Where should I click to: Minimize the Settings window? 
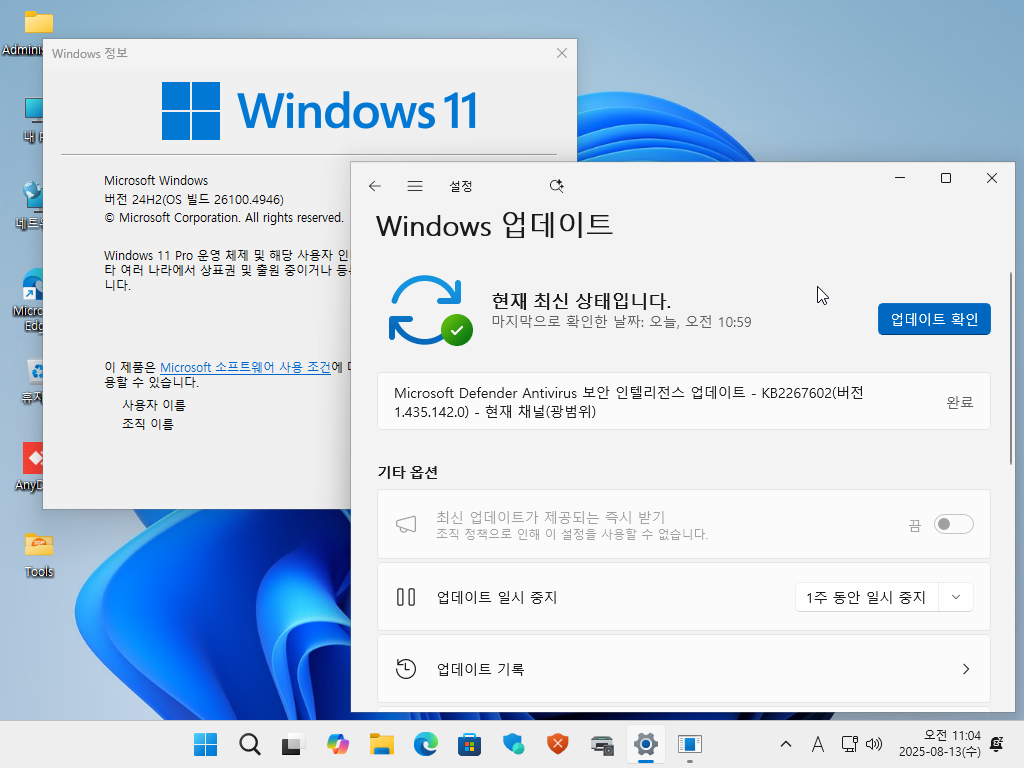click(900, 178)
